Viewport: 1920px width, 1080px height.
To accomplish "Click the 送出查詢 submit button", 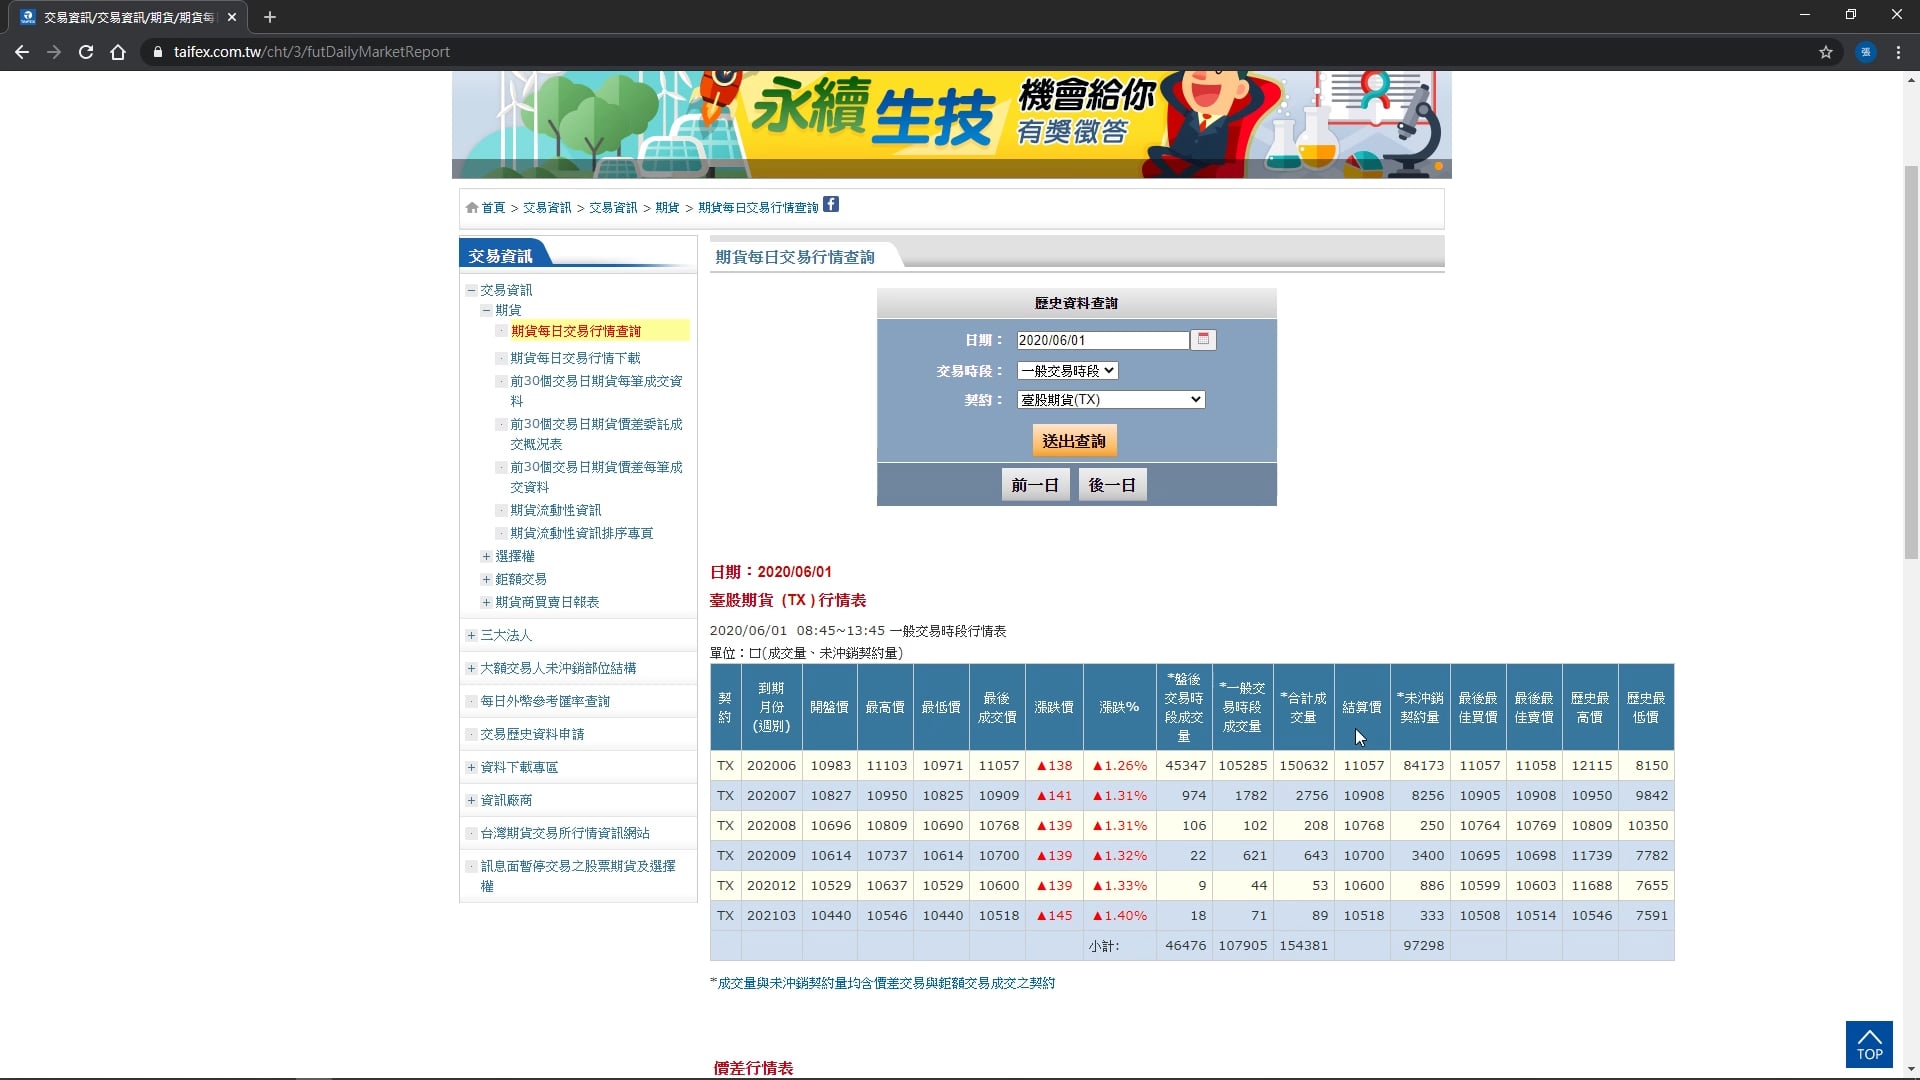I will 1074,441.
